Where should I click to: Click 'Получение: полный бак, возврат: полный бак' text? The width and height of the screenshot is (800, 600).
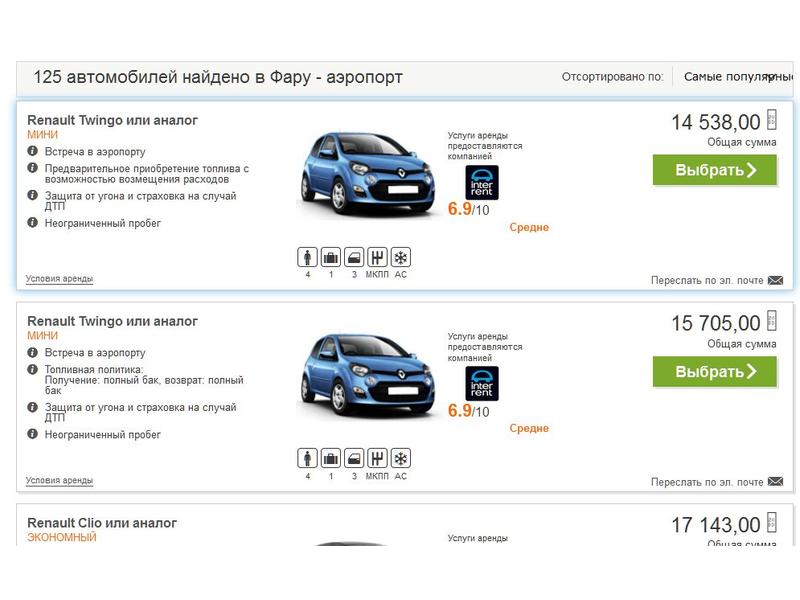[x=144, y=385]
